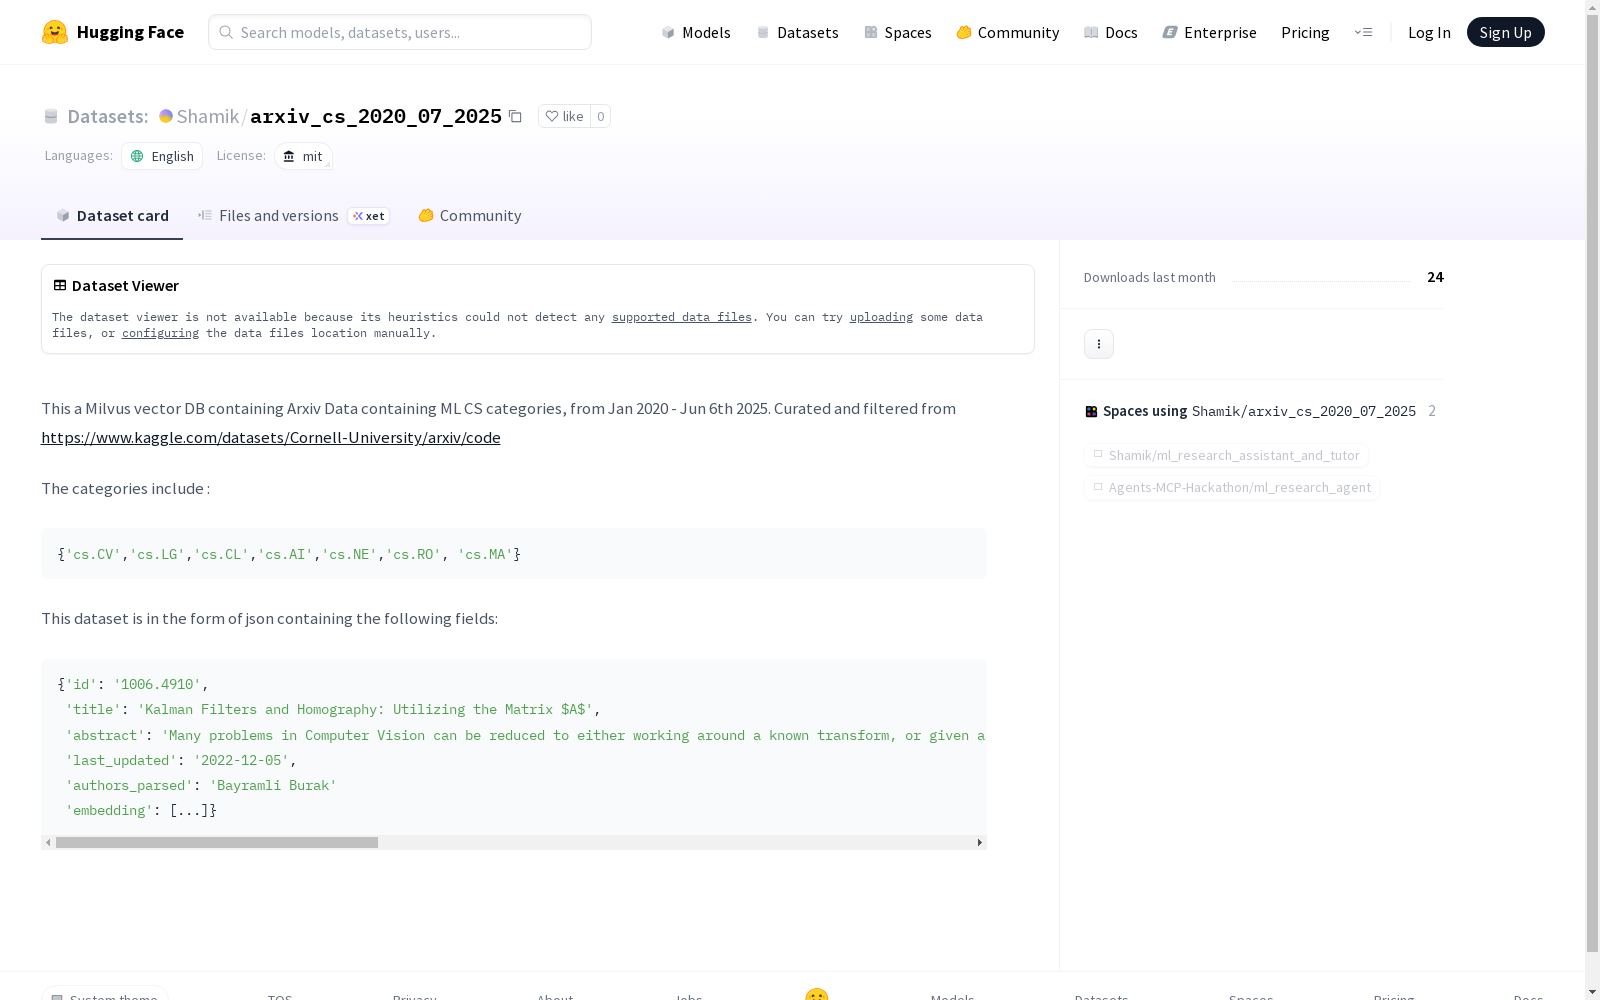This screenshot has width=1600, height=1000.
Task: Click the configuring link in Dataset Viewer
Action: click(x=160, y=333)
